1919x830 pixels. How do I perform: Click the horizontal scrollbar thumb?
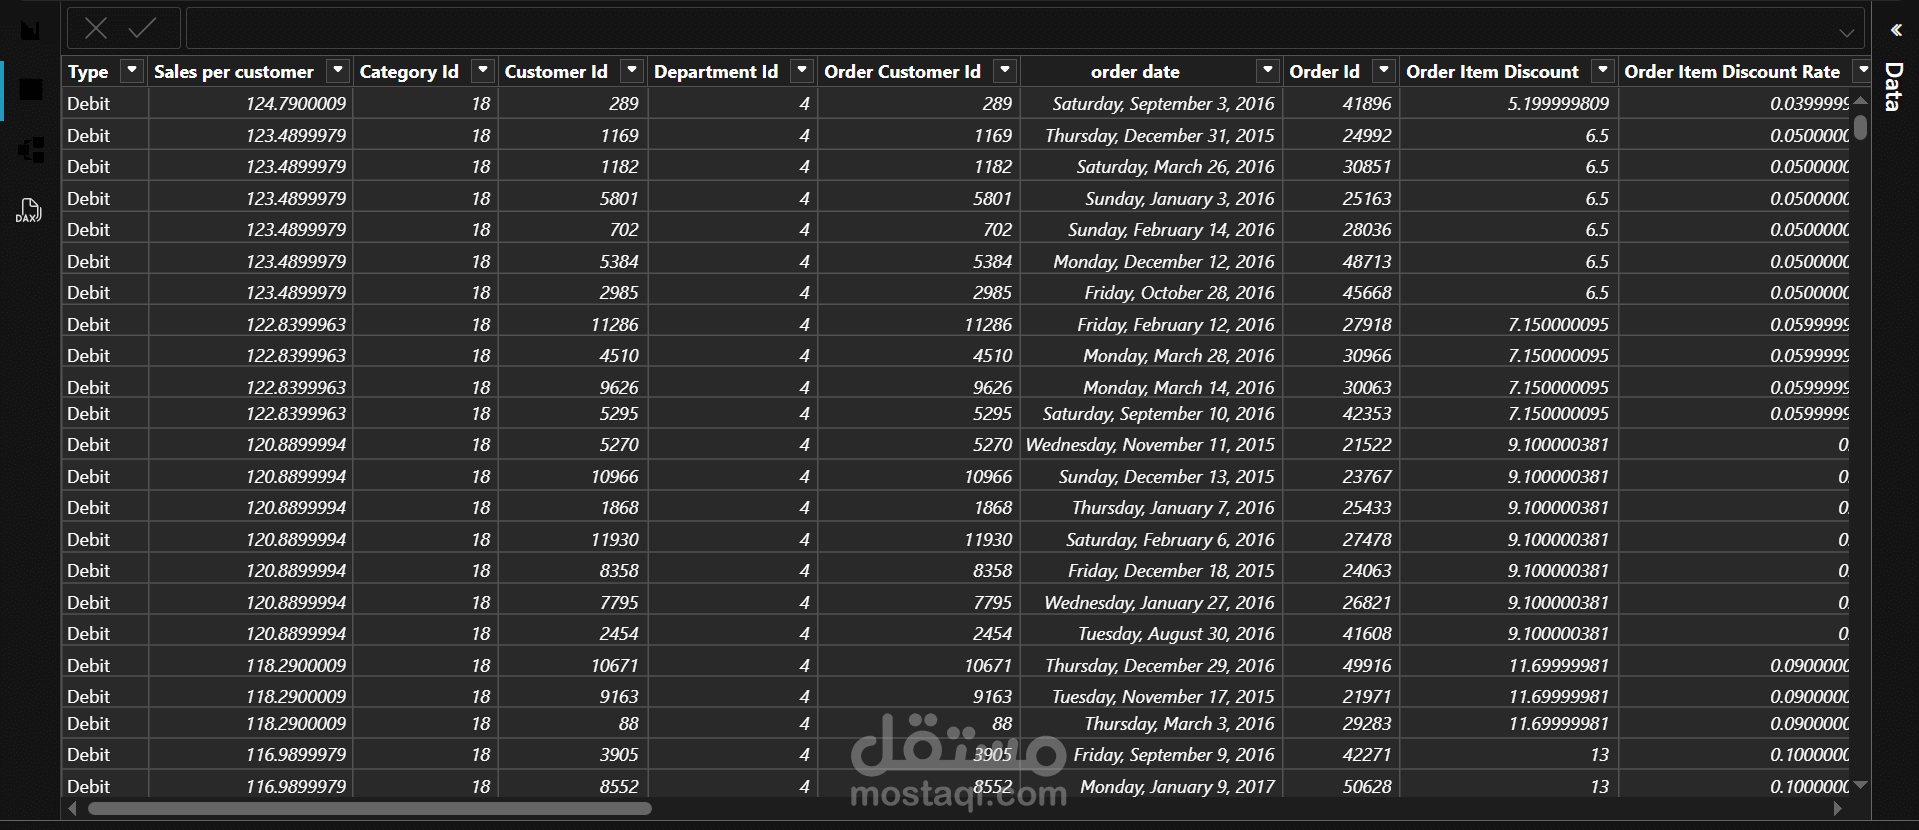tap(370, 808)
